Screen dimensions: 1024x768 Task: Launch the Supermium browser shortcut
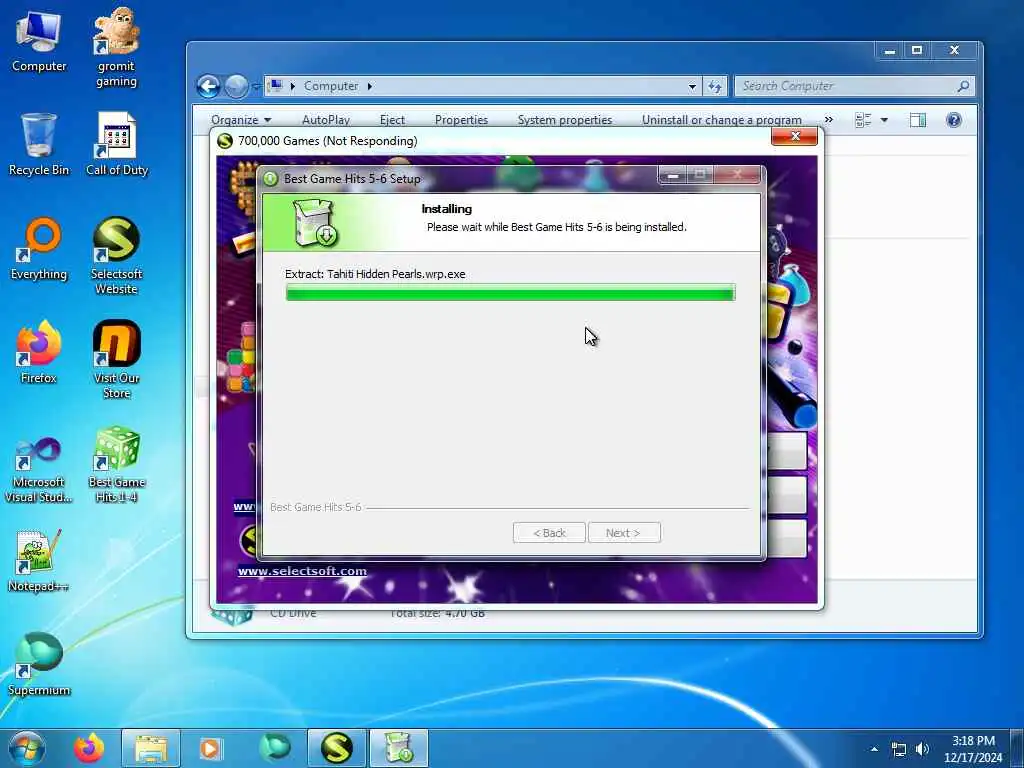click(x=39, y=664)
